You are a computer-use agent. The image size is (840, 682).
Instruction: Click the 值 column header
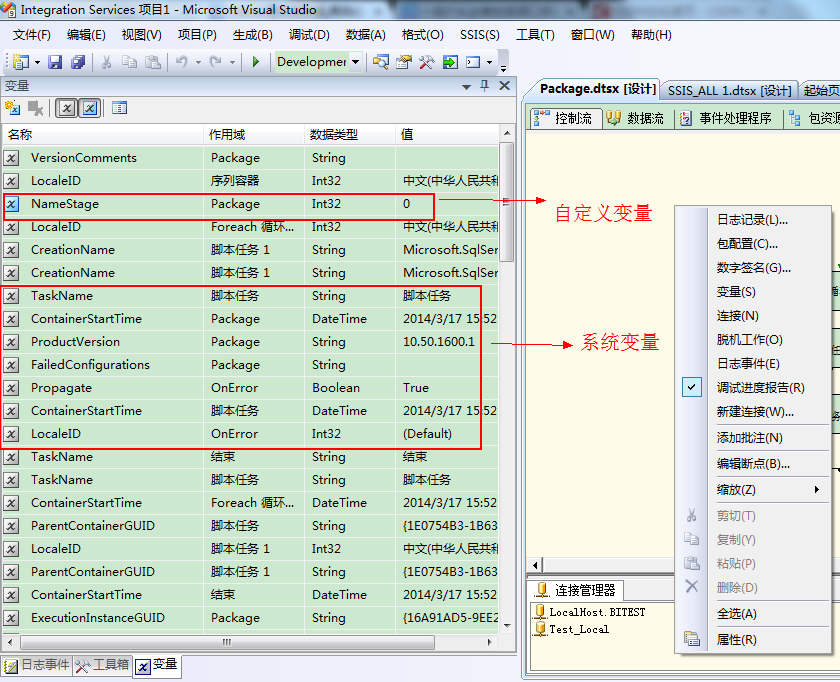(x=447, y=134)
